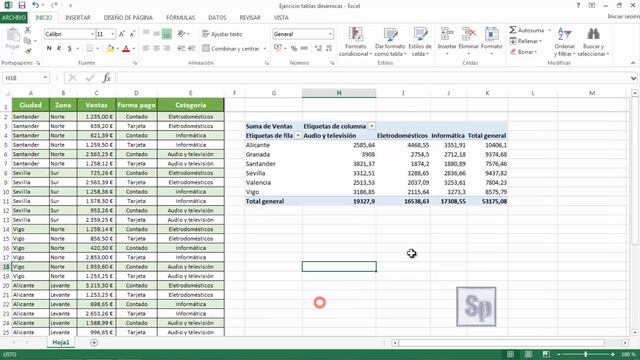This screenshot has width=640, height=360.
Task: Open the ARCHIVO tab
Action: [13, 18]
